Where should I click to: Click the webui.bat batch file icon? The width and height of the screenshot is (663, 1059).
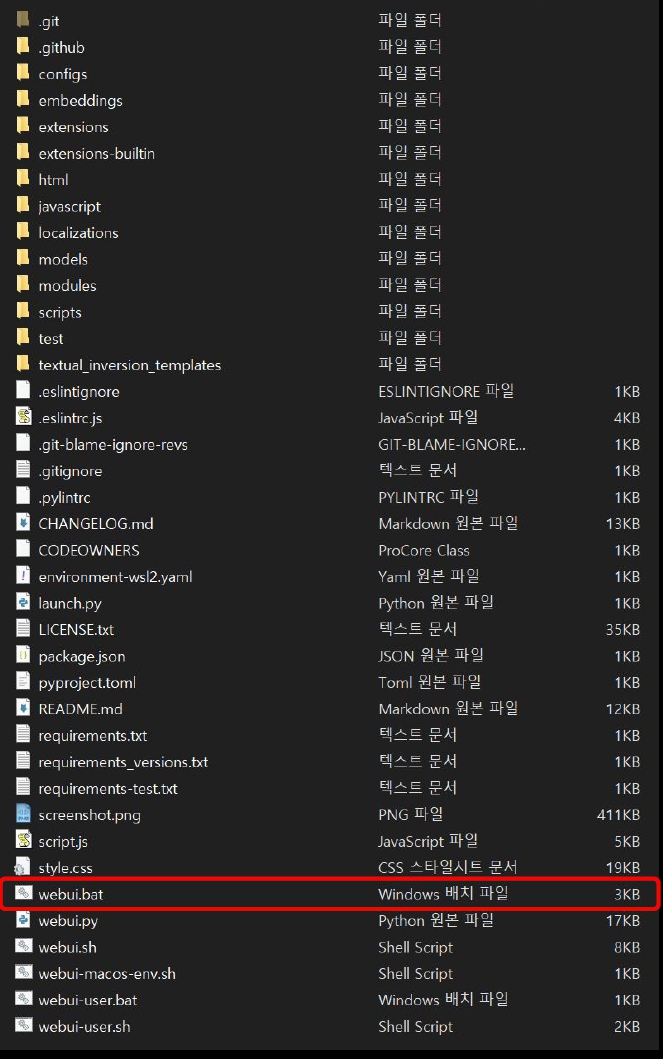coord(24,893)
